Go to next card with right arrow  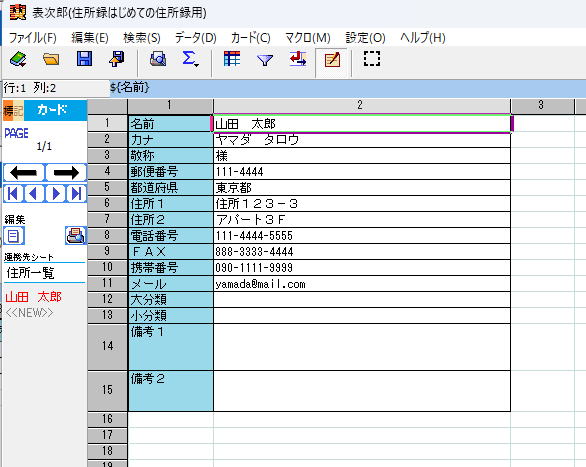(66, 173)
